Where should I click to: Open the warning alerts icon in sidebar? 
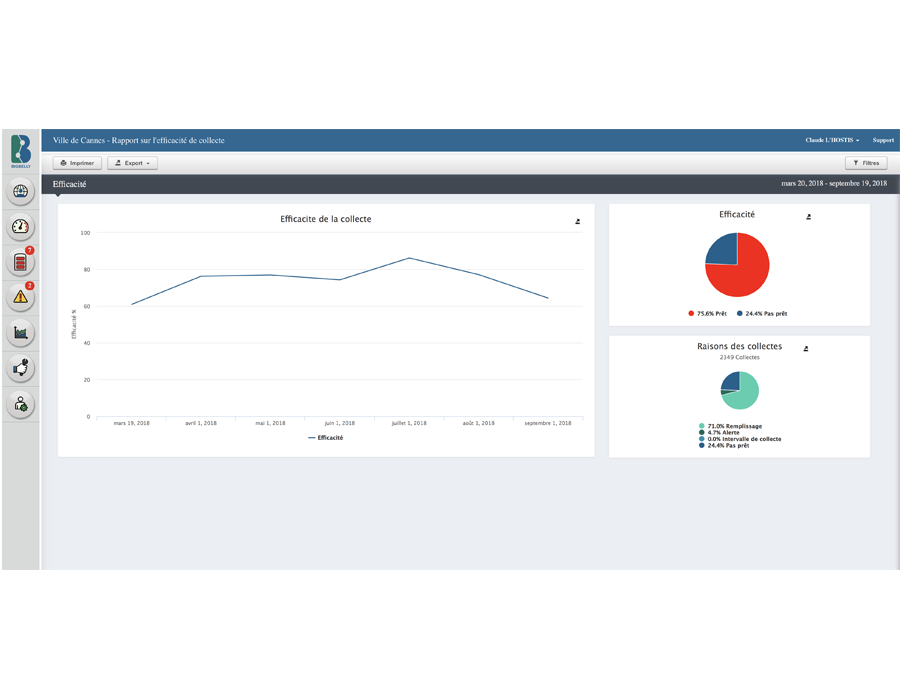[21, 296]
